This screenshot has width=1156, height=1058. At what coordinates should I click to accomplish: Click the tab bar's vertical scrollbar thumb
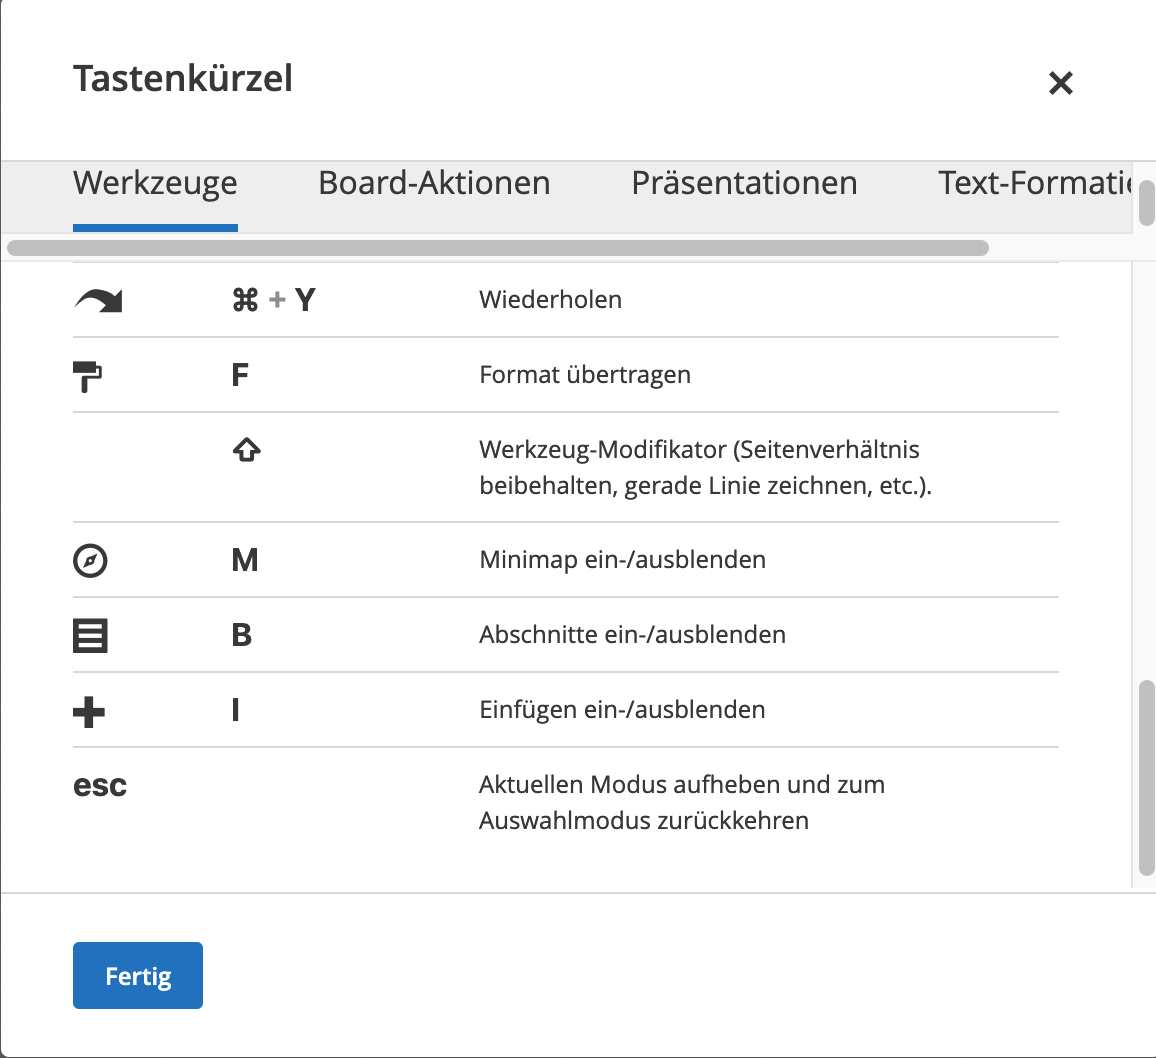tap(1146, 202)
